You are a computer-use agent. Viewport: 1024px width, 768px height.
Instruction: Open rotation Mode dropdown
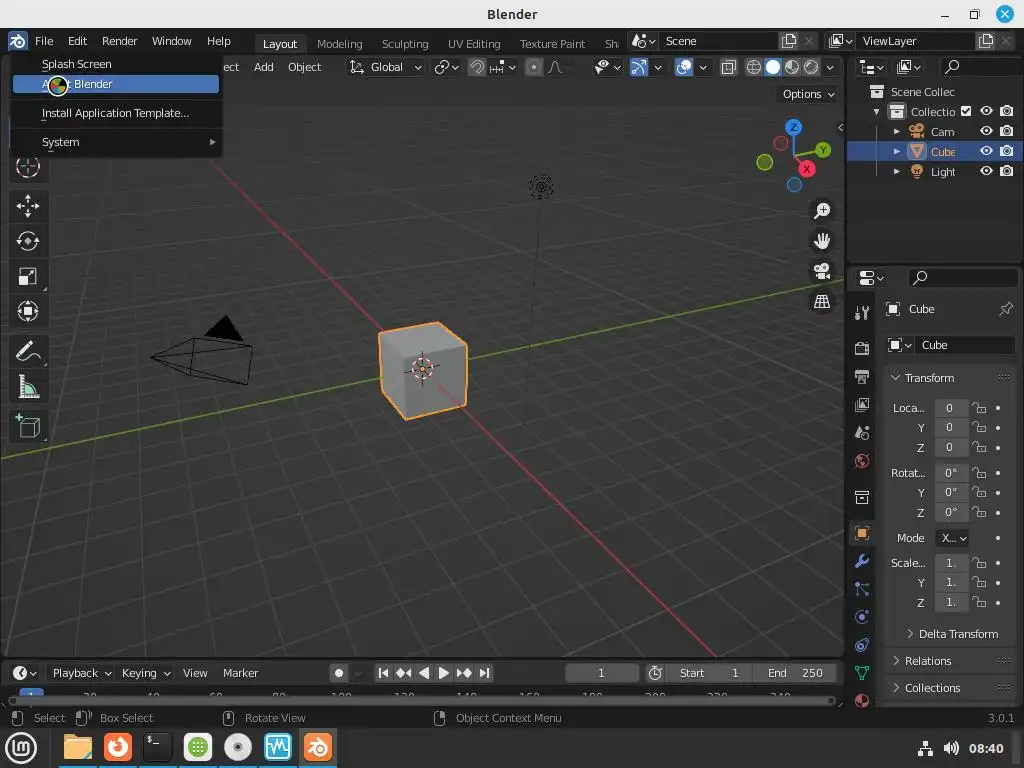[x=952, y=538]
